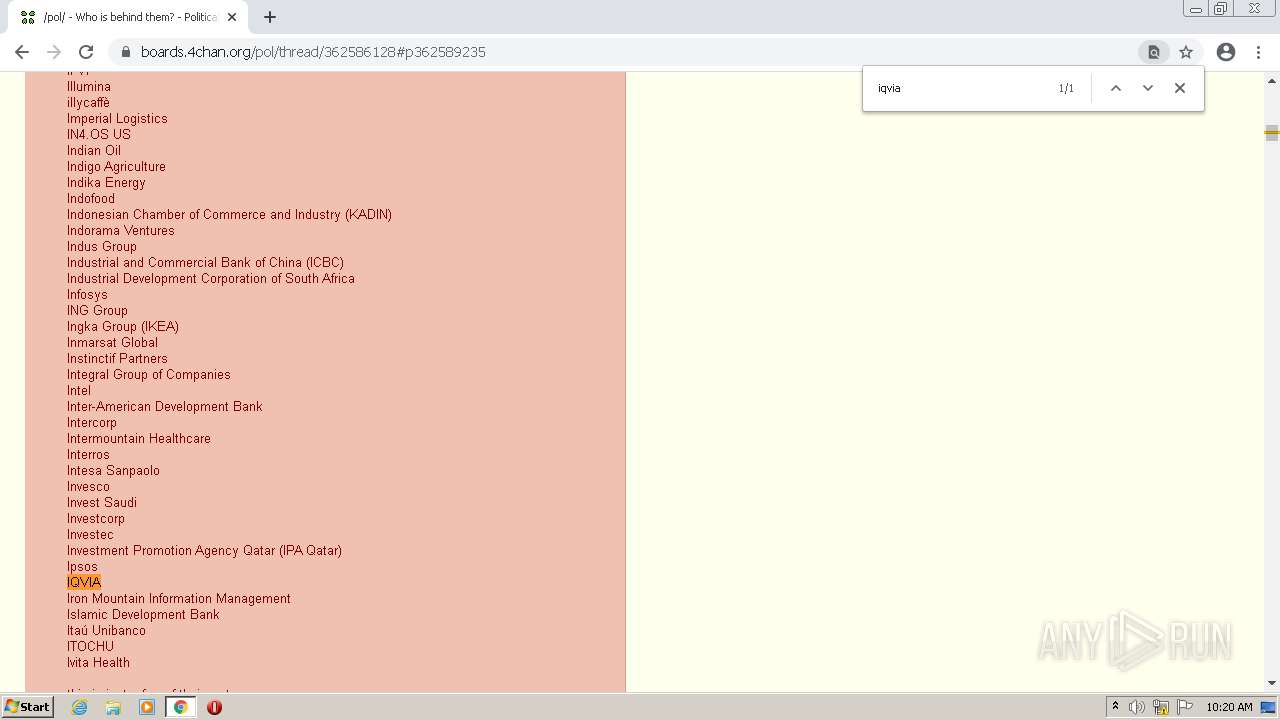Click the illycaffè list entry
Screen dimensions: 1280x720
pyautogui.click(x=88, y=102)
